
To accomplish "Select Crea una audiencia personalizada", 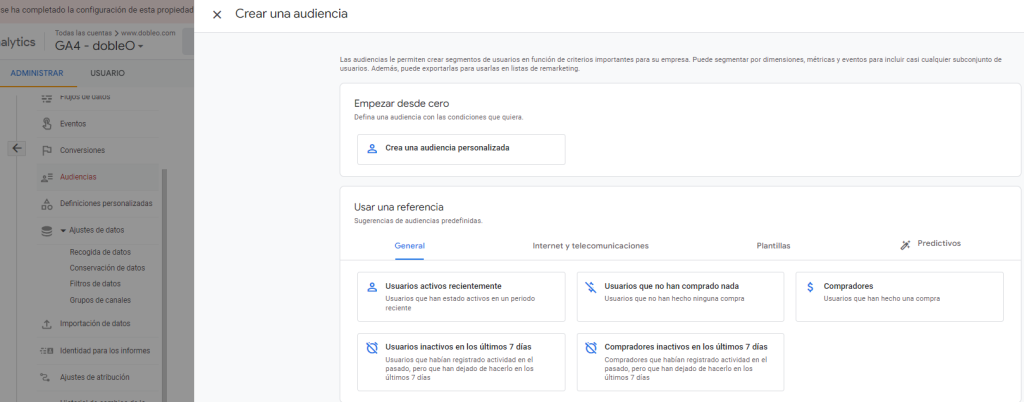I will 460,149.
